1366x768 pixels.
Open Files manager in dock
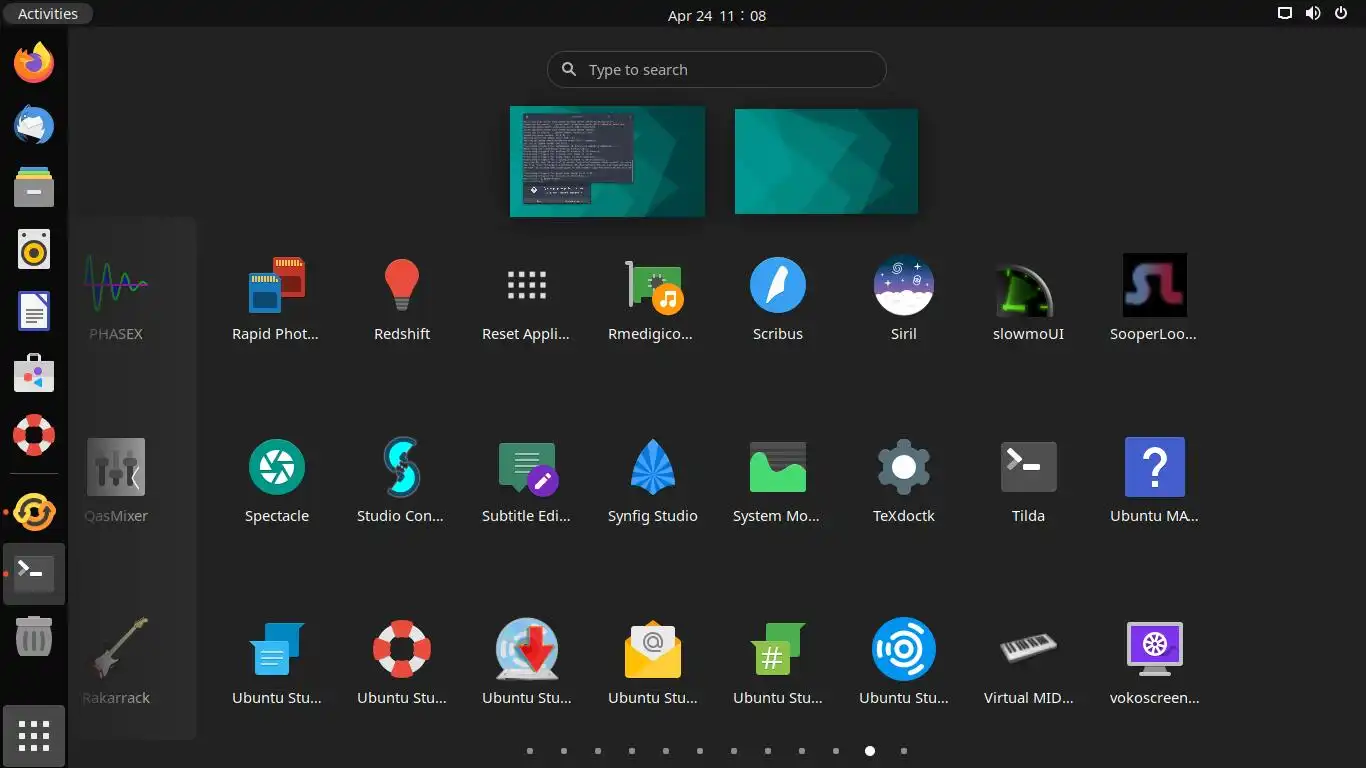[x=34, y=188]
